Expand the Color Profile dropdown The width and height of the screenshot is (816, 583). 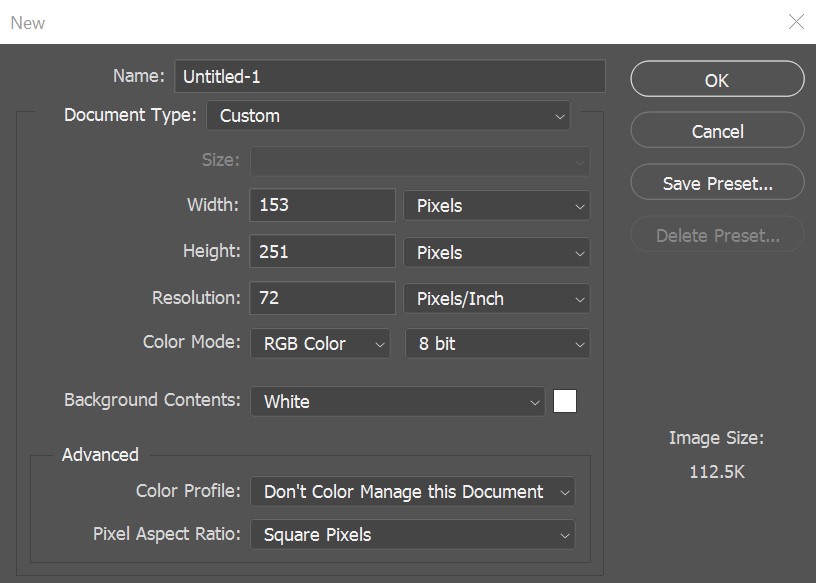(413, 491)
